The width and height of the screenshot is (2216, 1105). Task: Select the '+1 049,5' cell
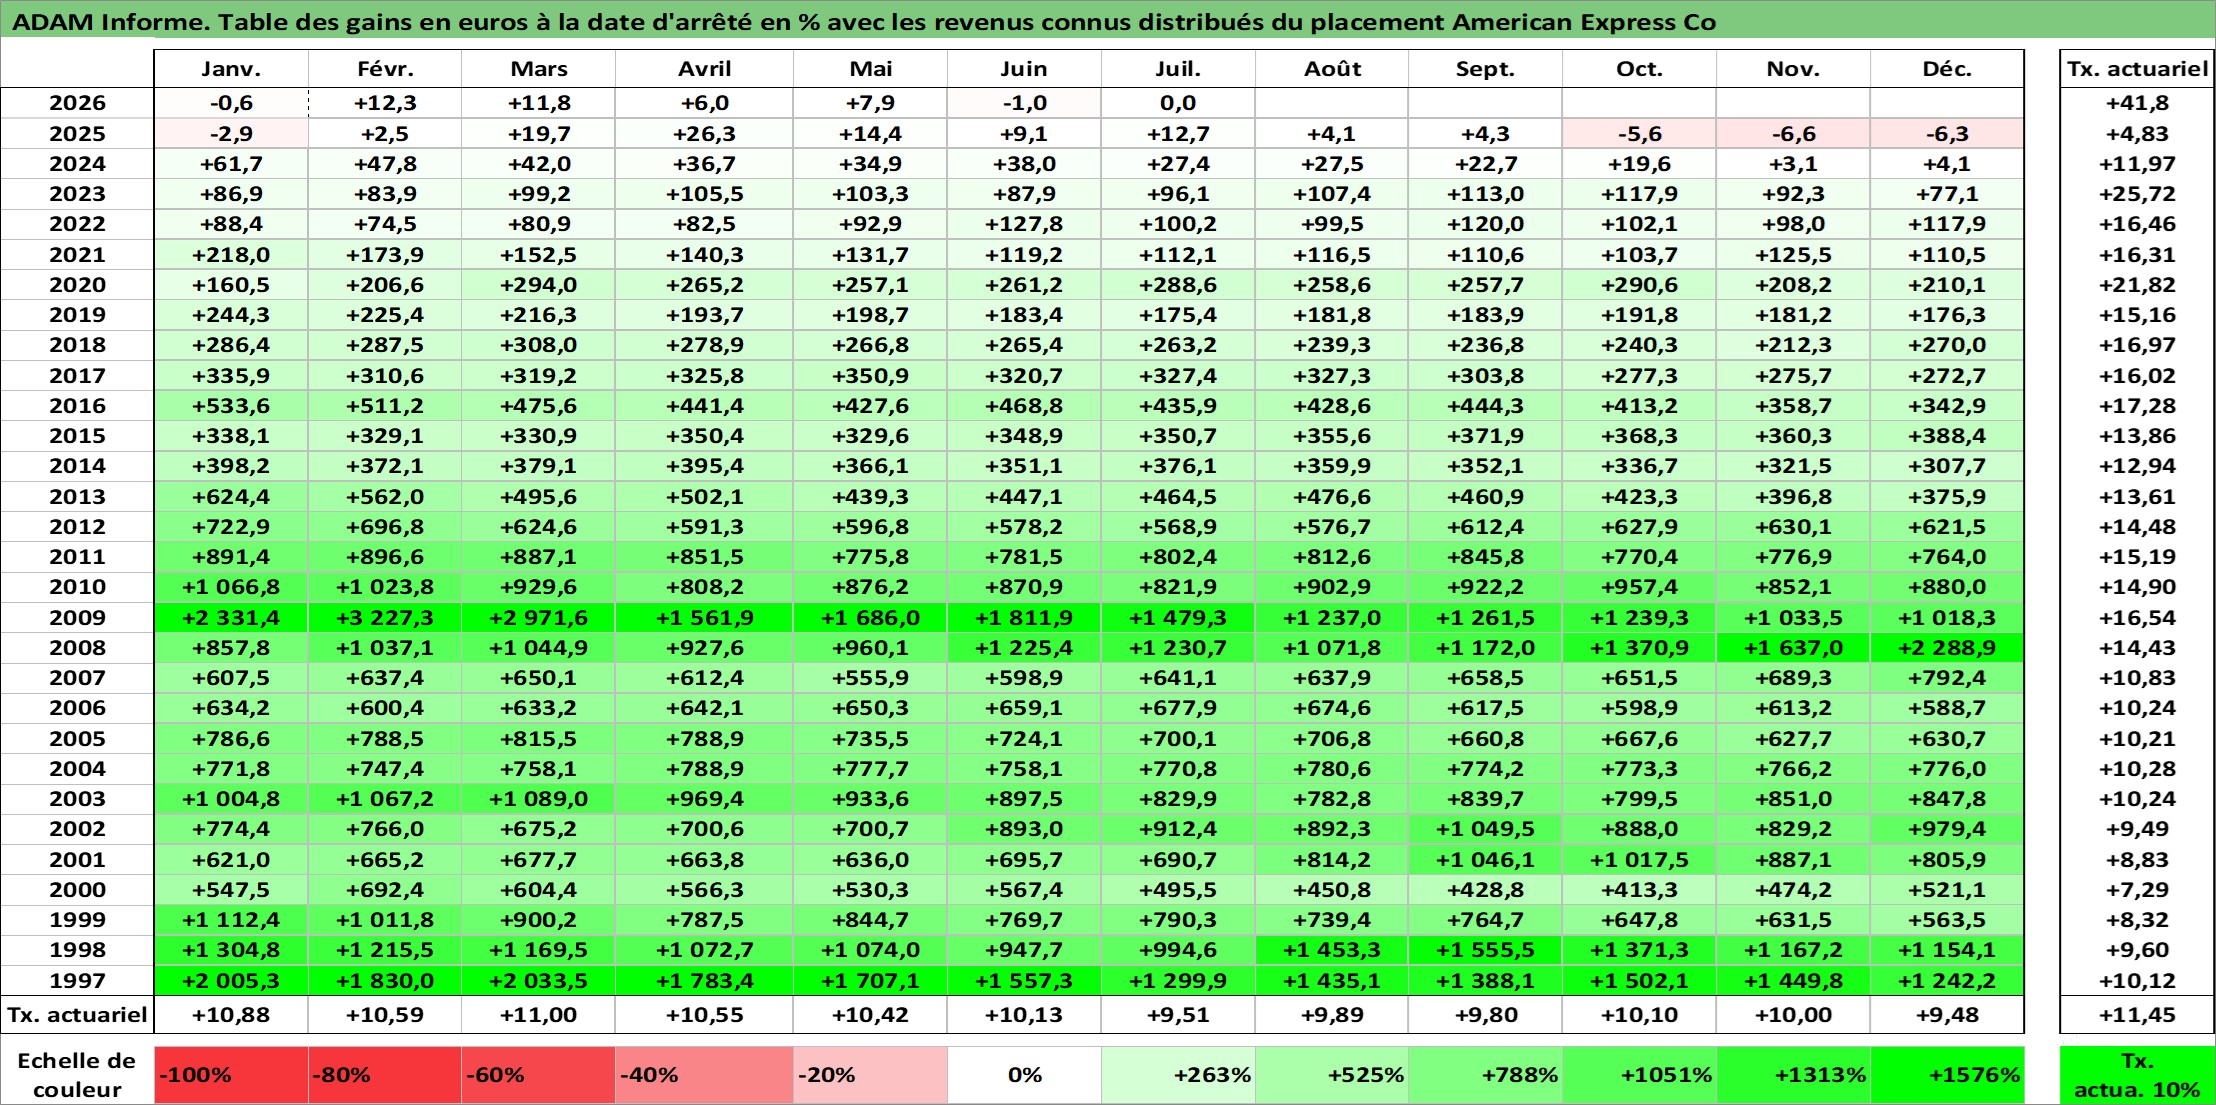(x=1485, y=829)
